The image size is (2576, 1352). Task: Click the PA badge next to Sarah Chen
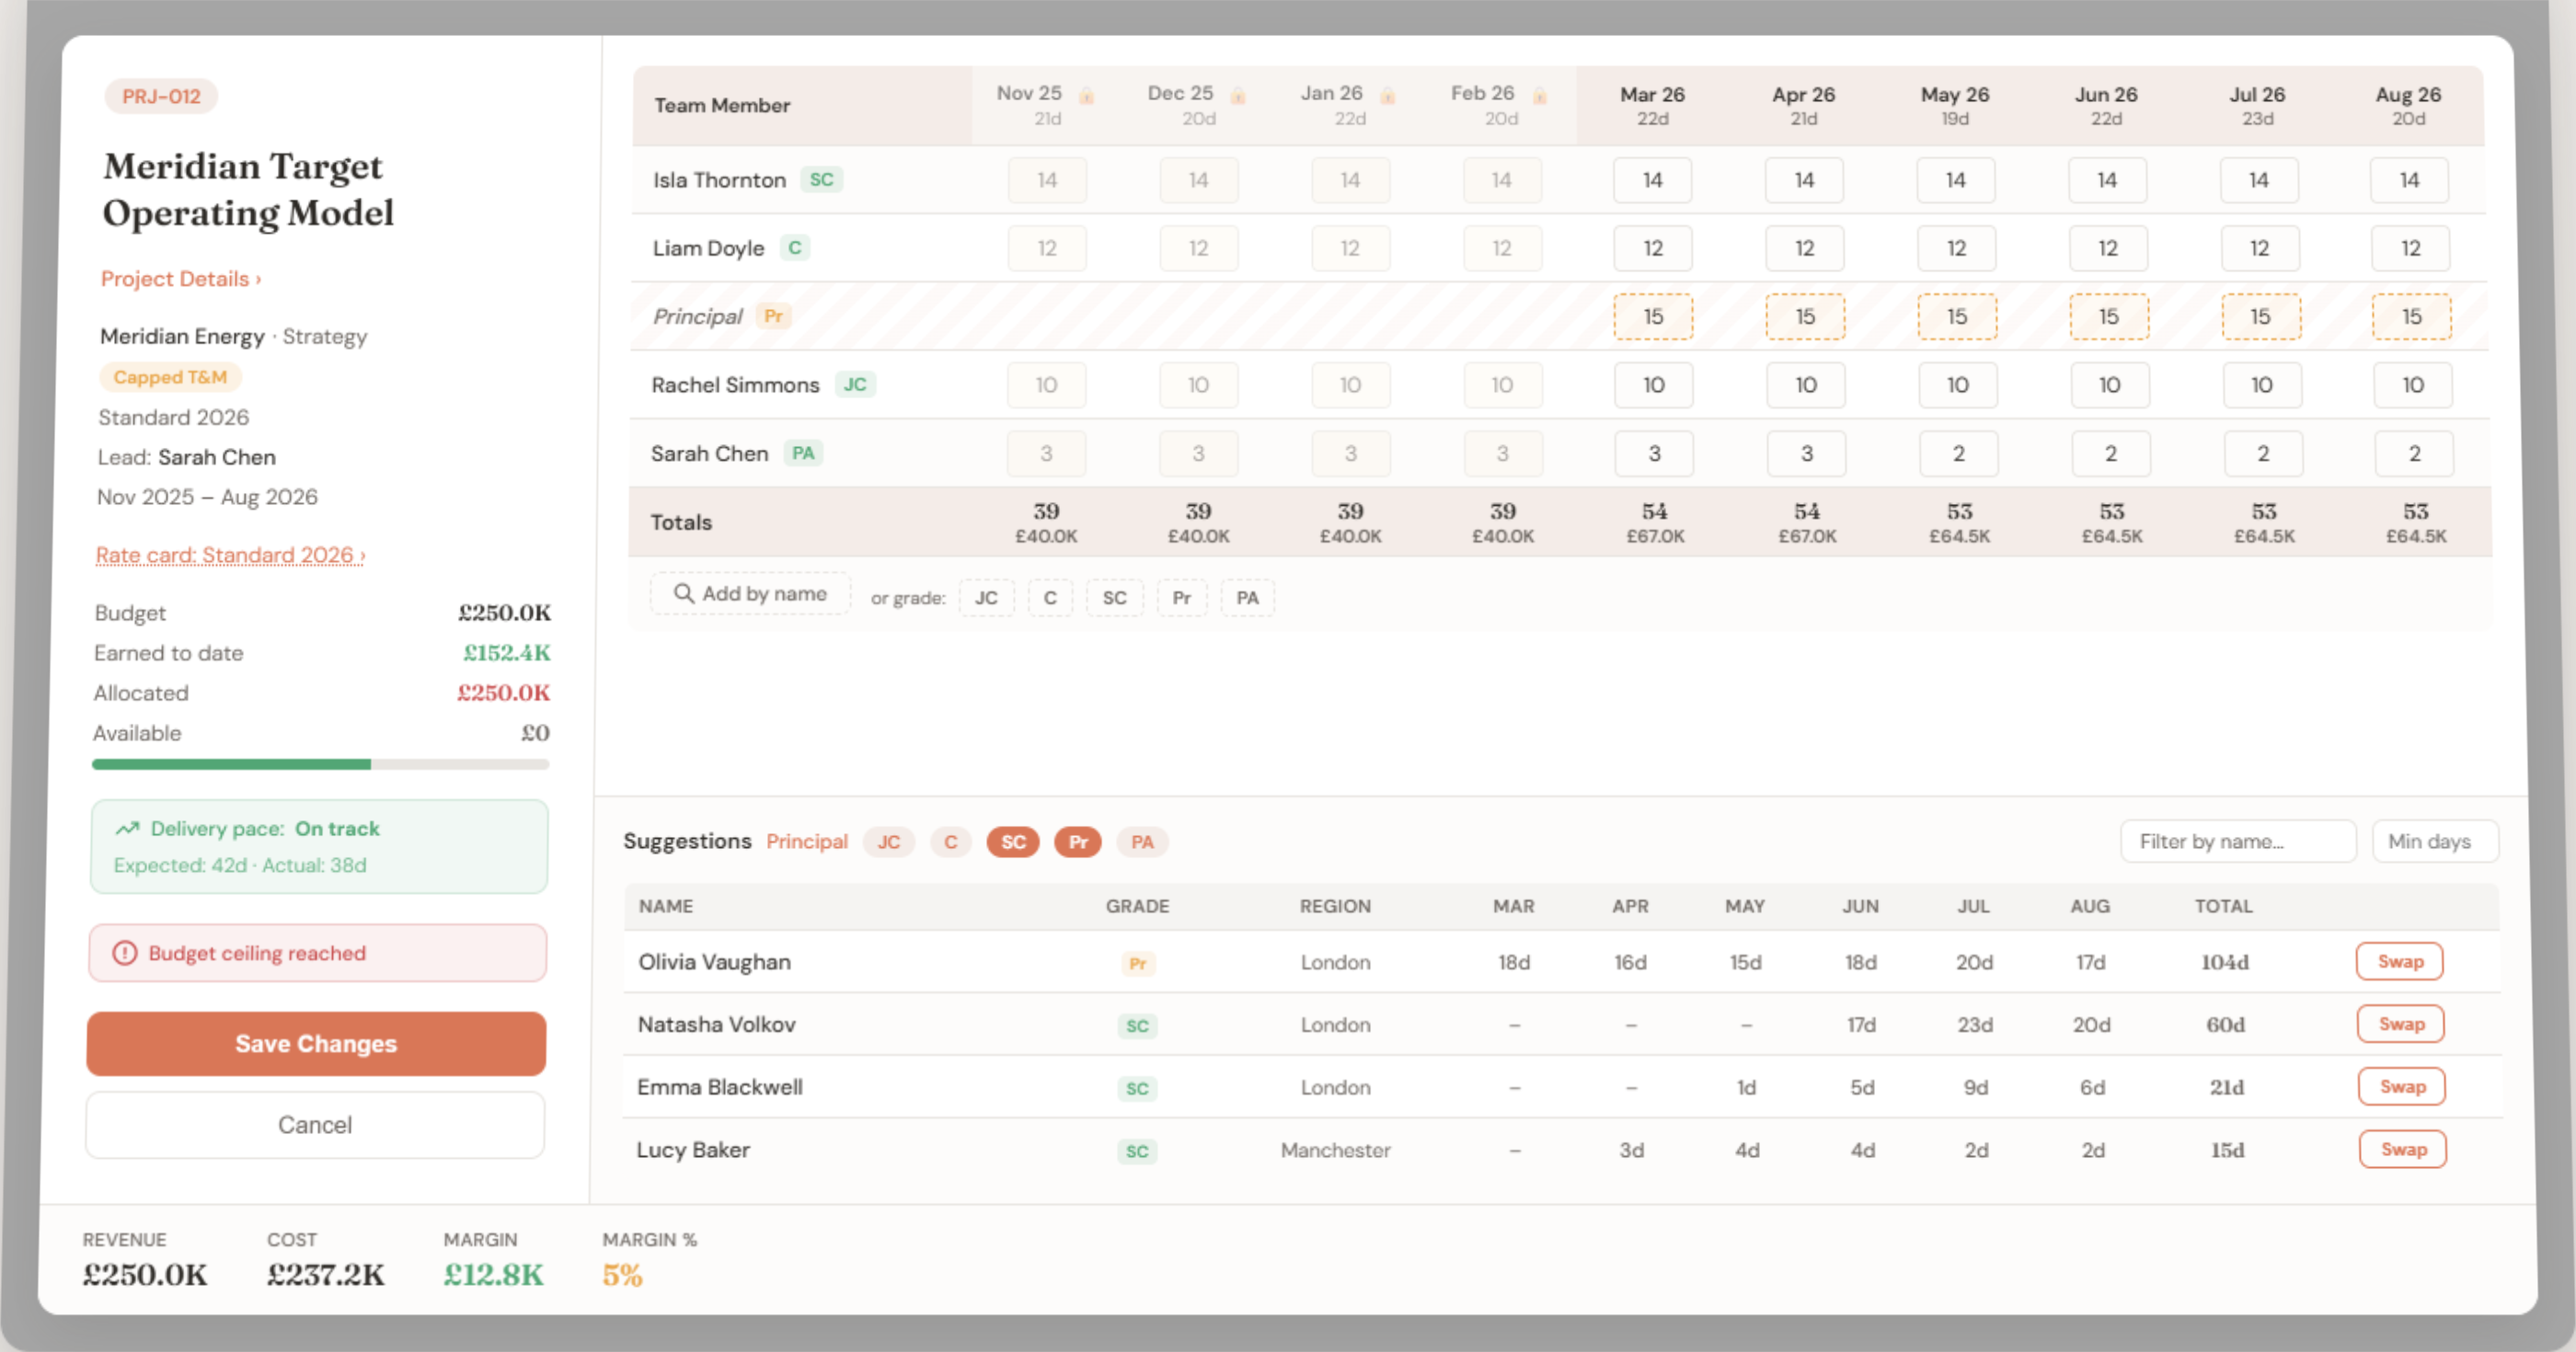tap(802, 453)
